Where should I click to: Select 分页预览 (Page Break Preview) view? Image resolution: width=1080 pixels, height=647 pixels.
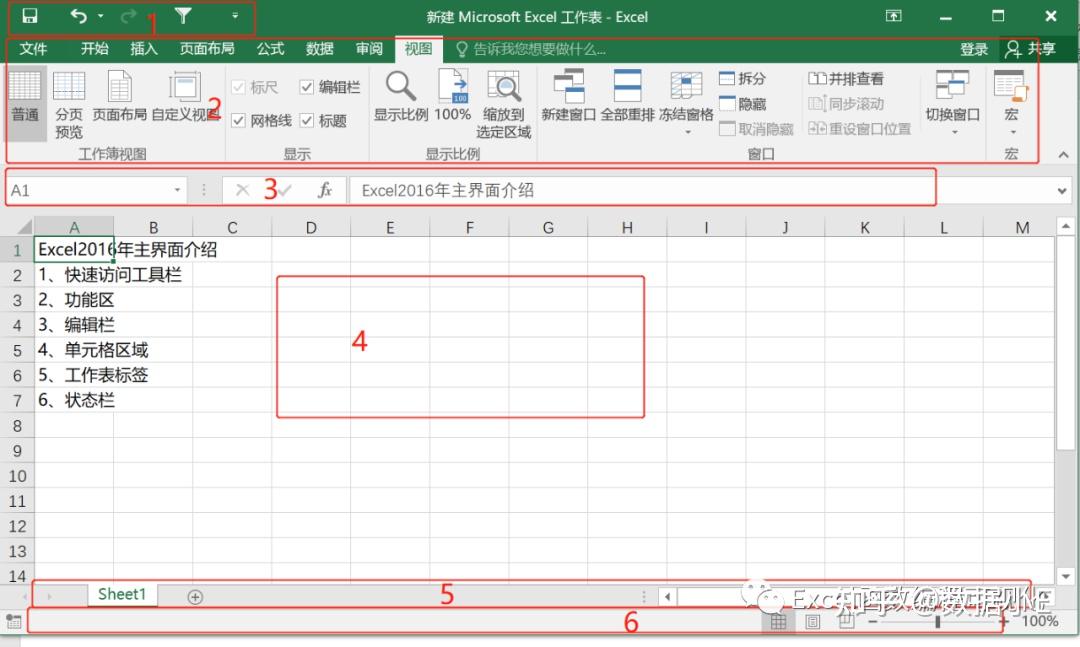(68, 100)
